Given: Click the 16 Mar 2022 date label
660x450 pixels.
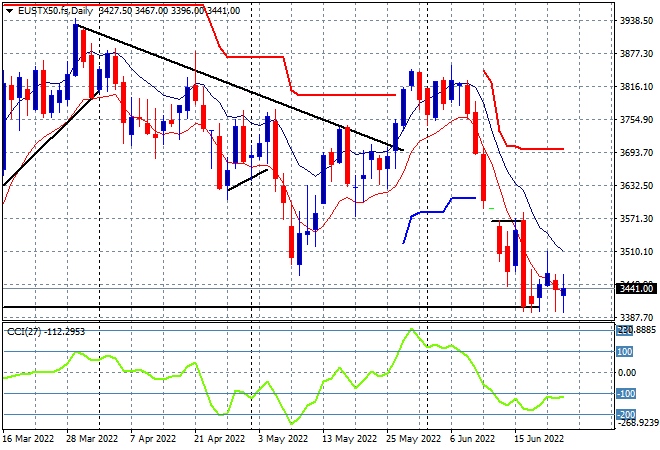Looking at the screenshot, I should [x=28, y=439].
